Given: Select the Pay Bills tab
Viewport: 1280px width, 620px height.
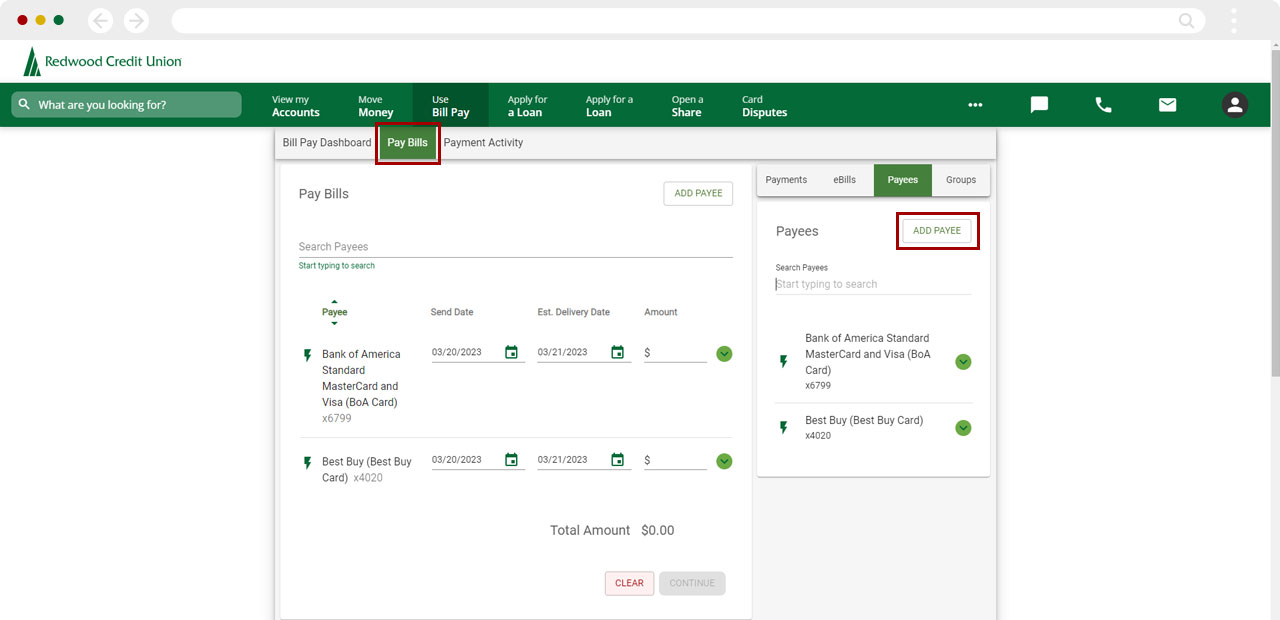Looking at the screenshot, I should click(x=407, y=143).
